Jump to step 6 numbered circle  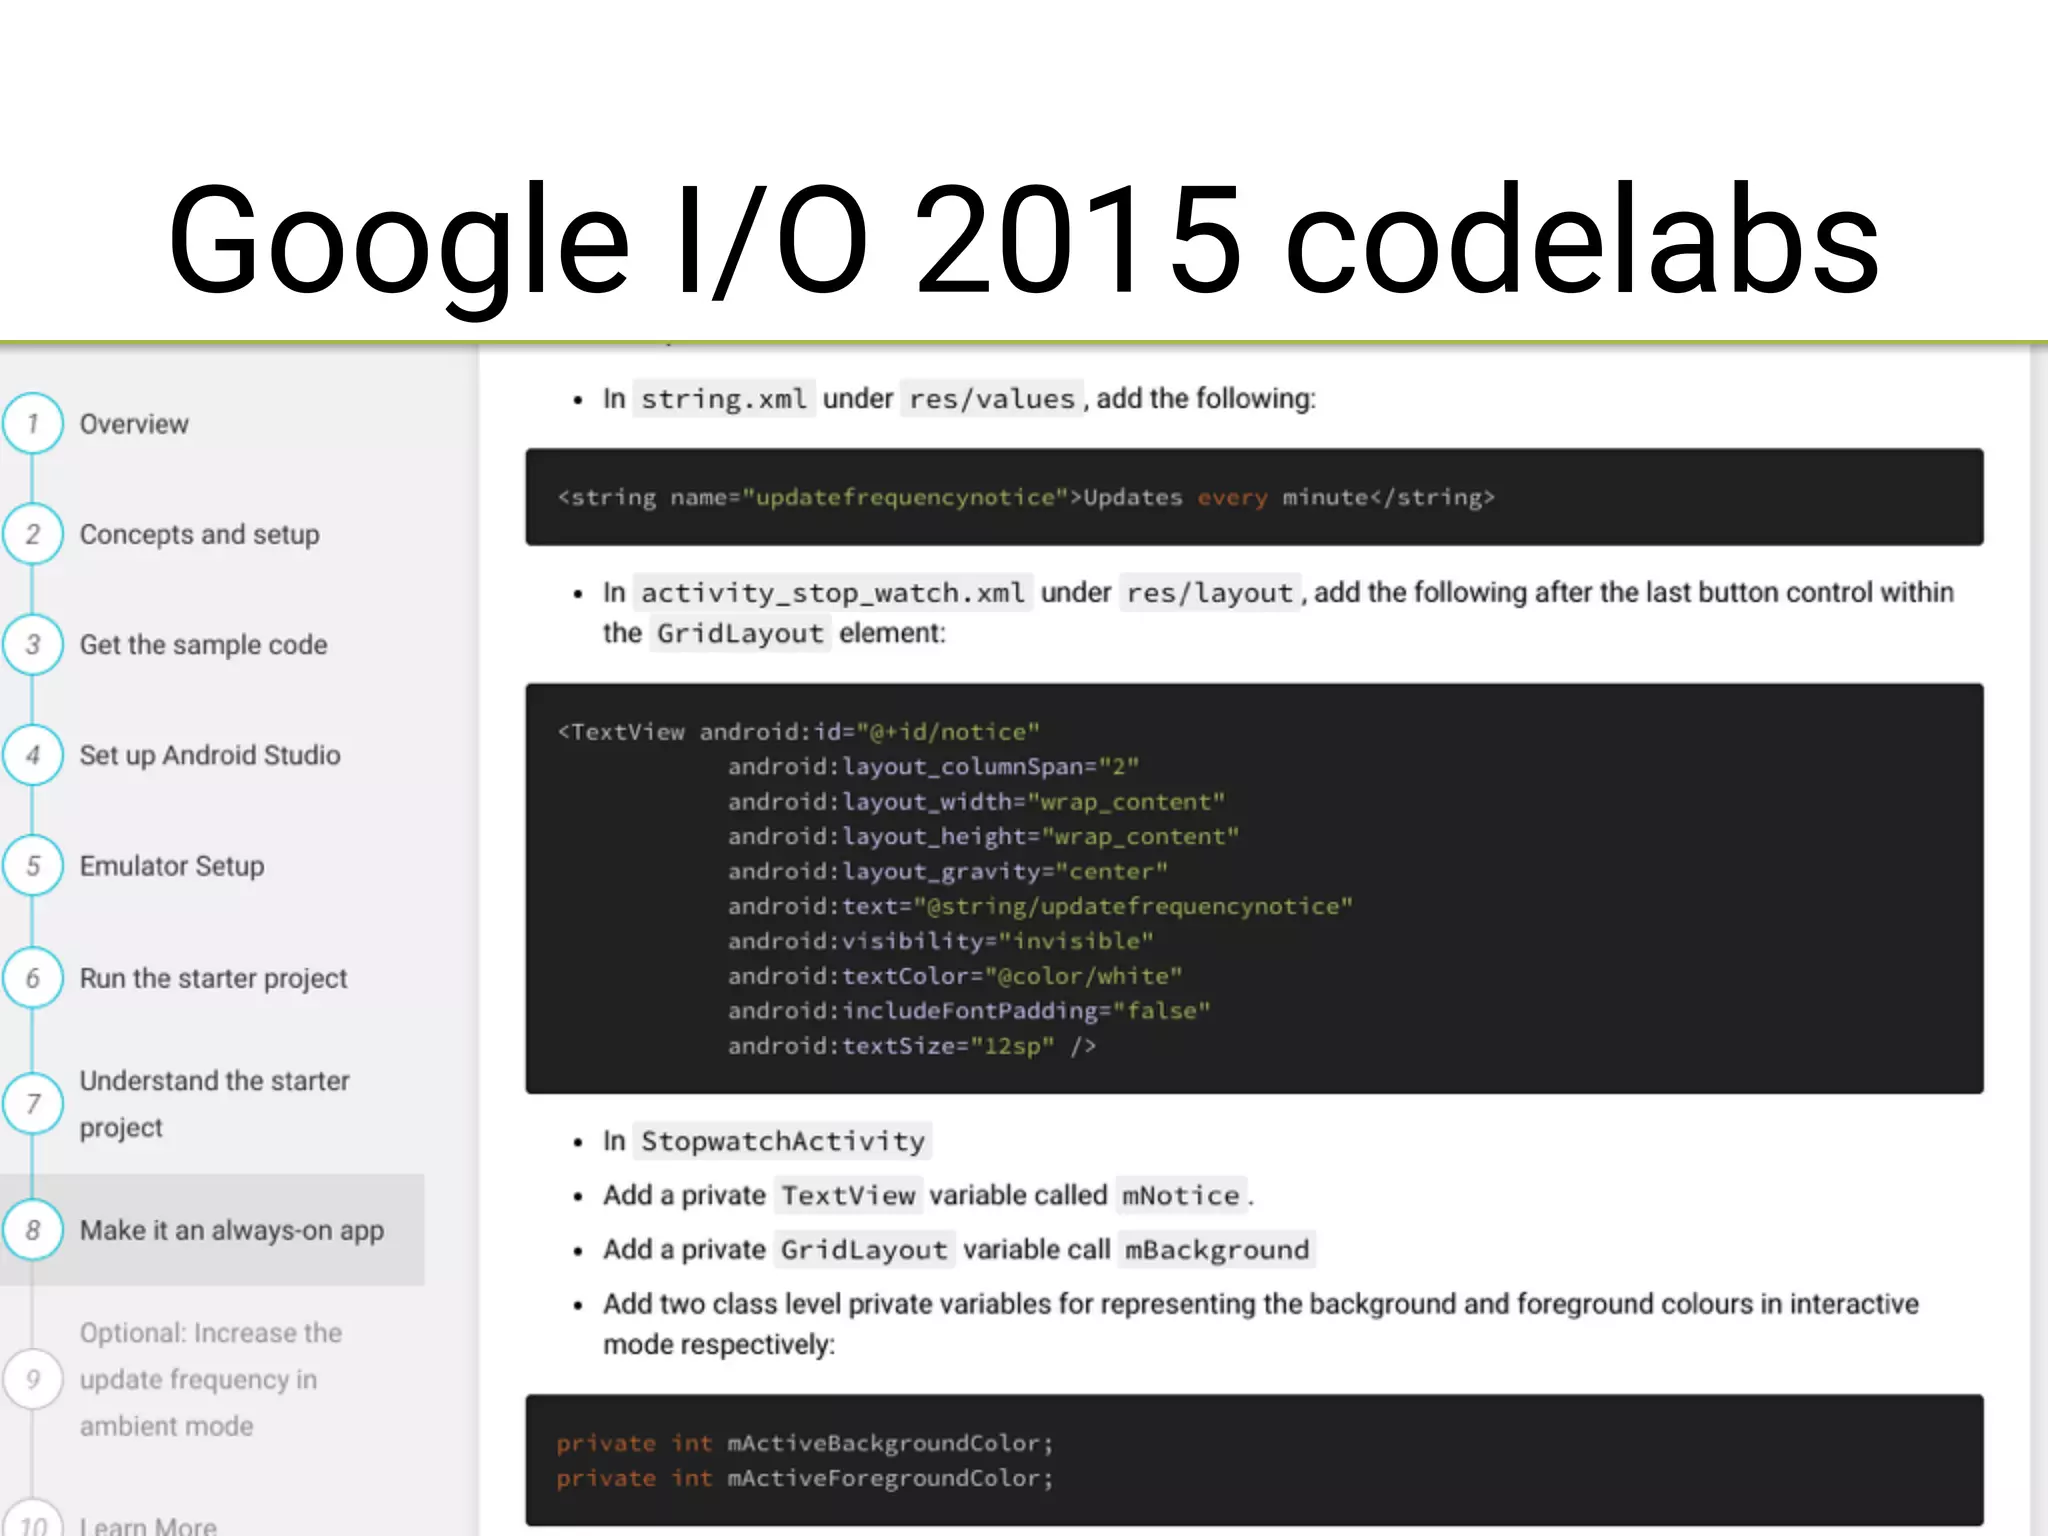[x=32, y=978]
